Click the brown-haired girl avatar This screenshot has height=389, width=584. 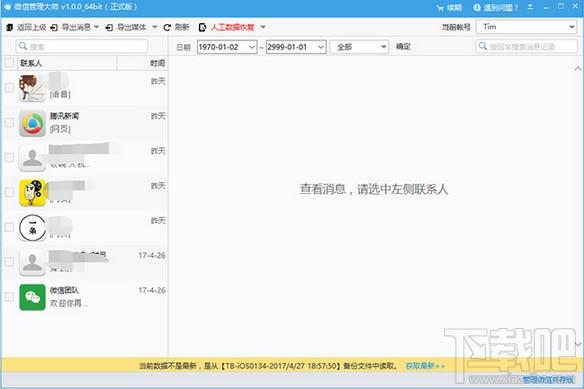pos(32,88)
